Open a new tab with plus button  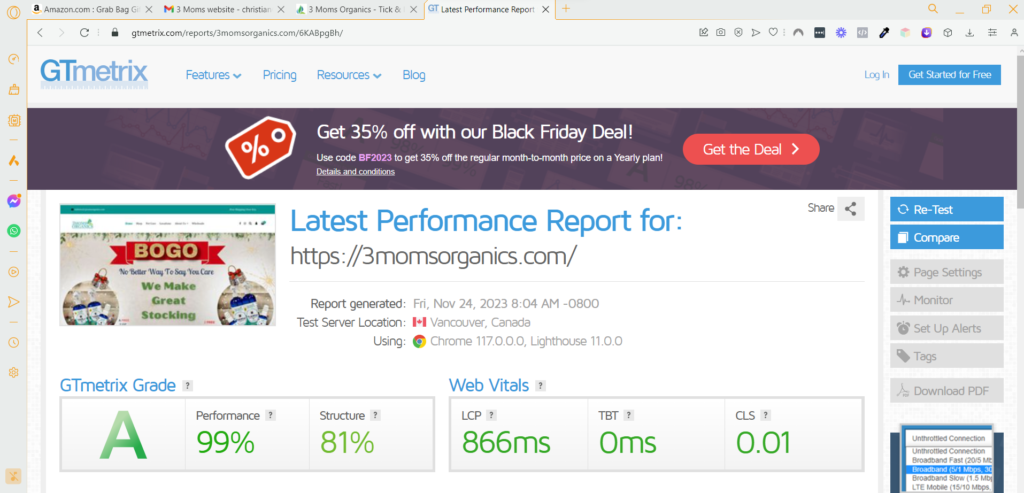pos(566,8)
